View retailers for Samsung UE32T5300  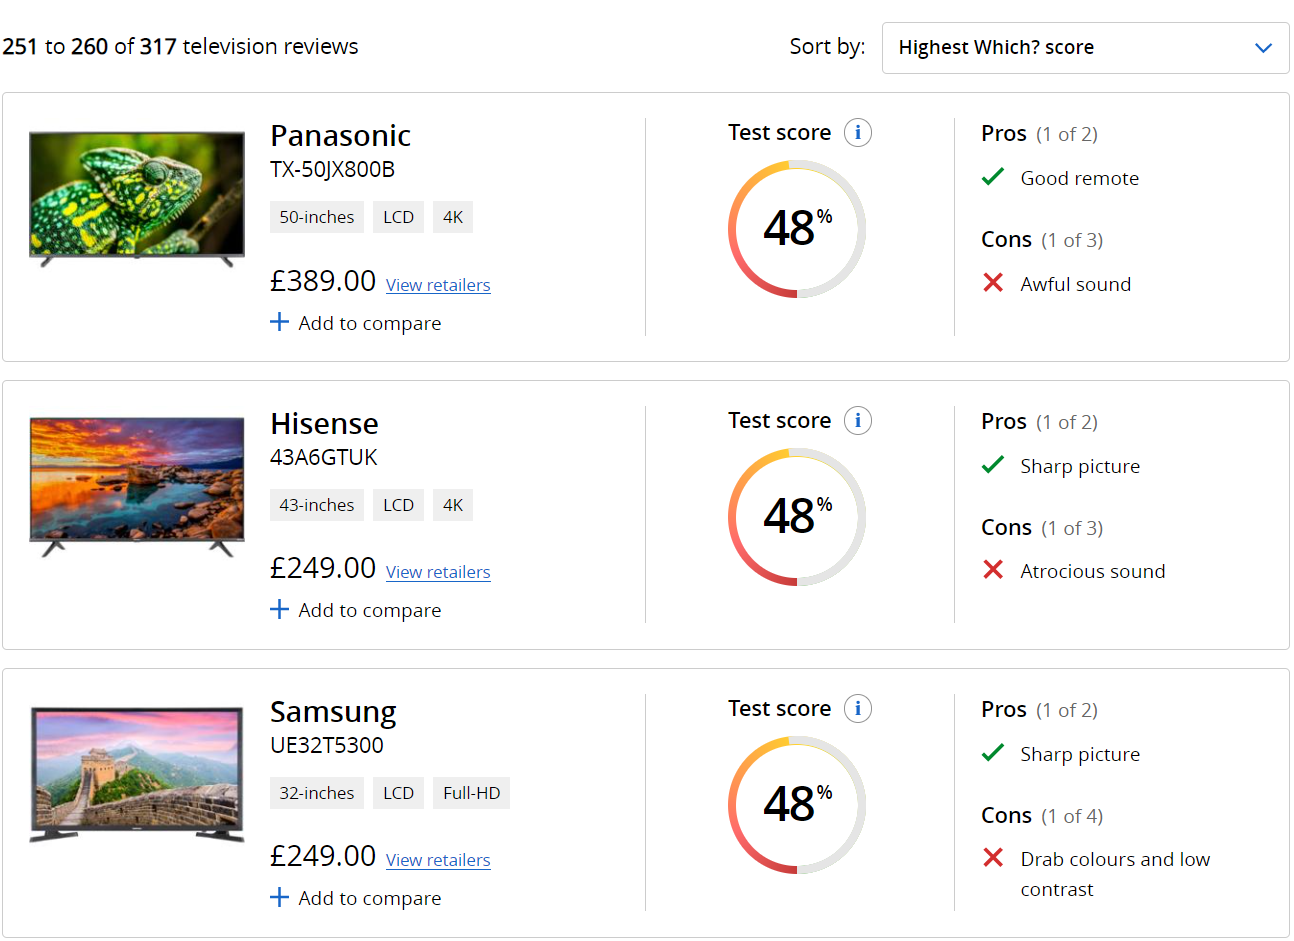coord(438,860)
